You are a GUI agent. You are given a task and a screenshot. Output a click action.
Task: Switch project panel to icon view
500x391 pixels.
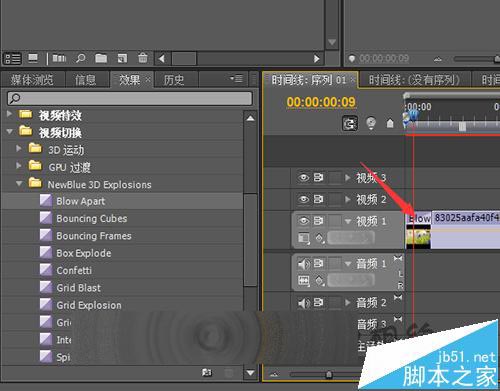click(33, 59)
